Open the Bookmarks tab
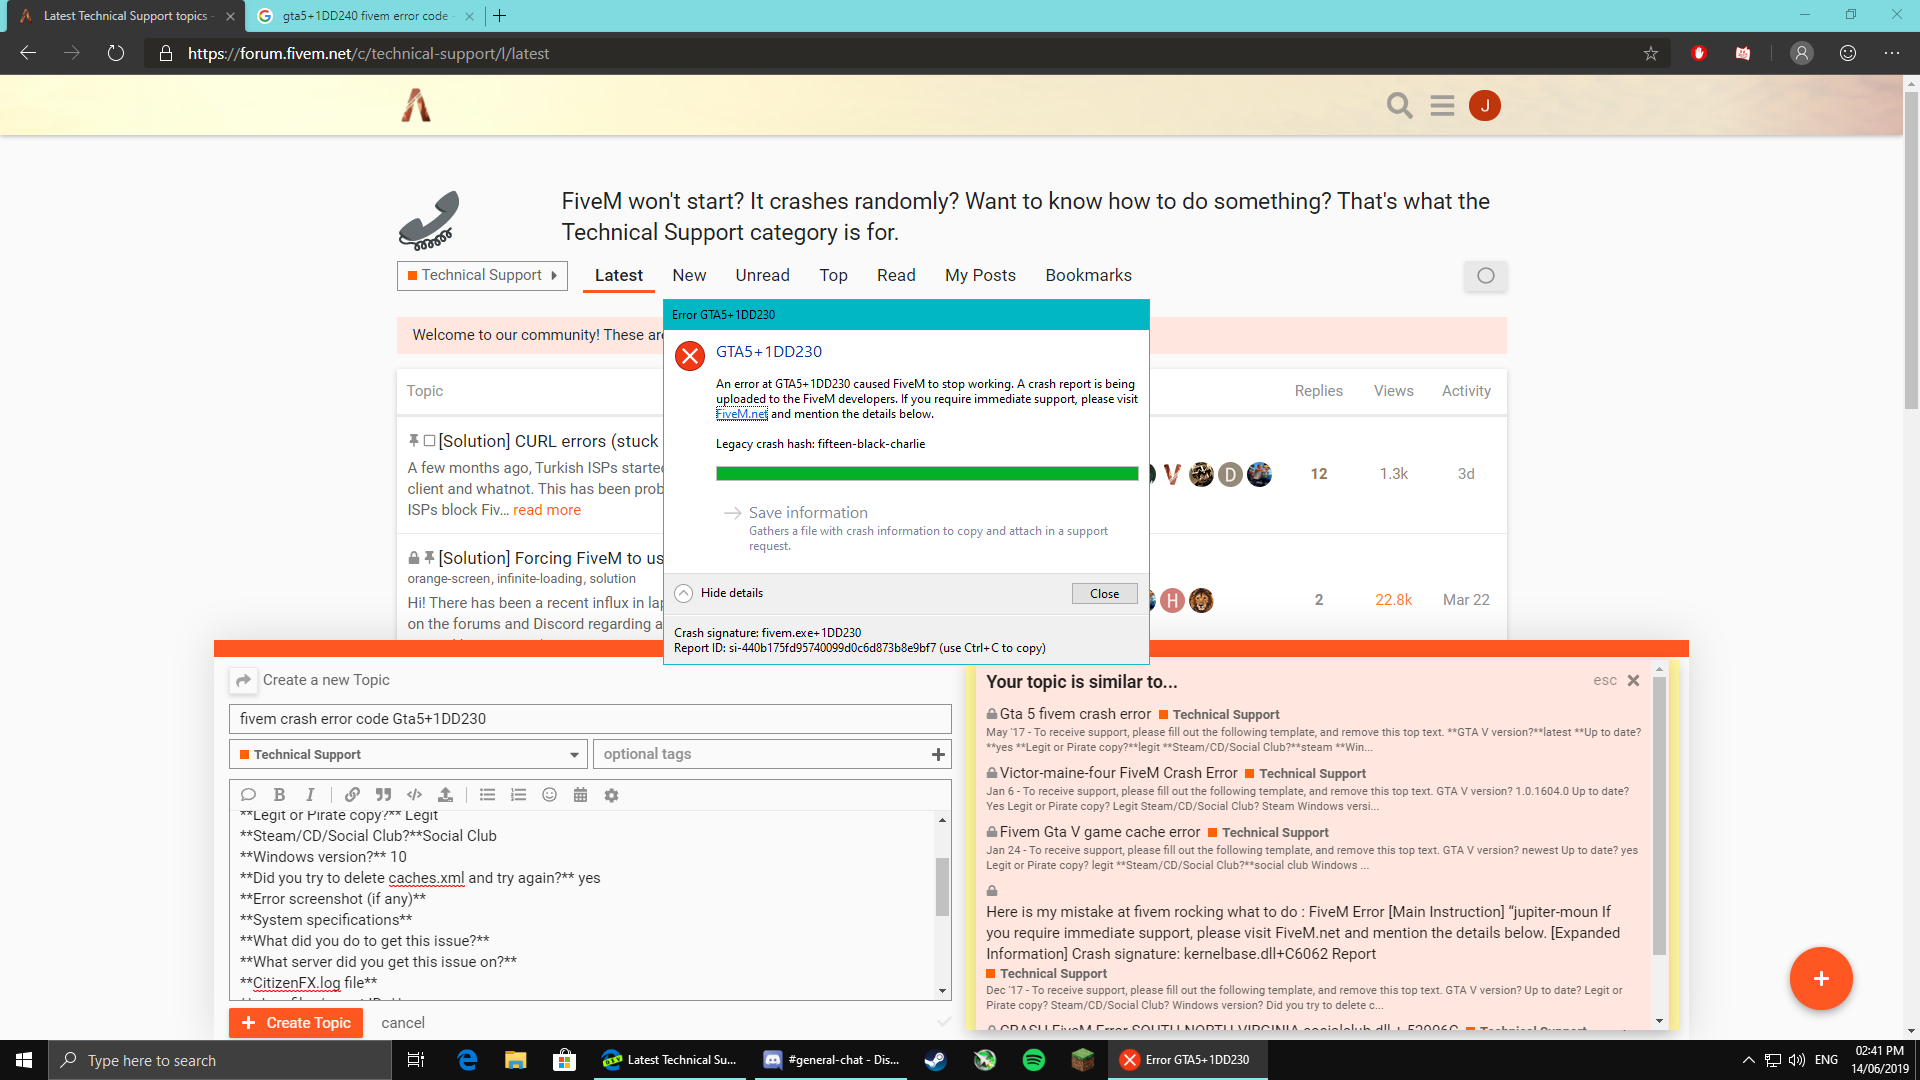 tap(1088, 276)
